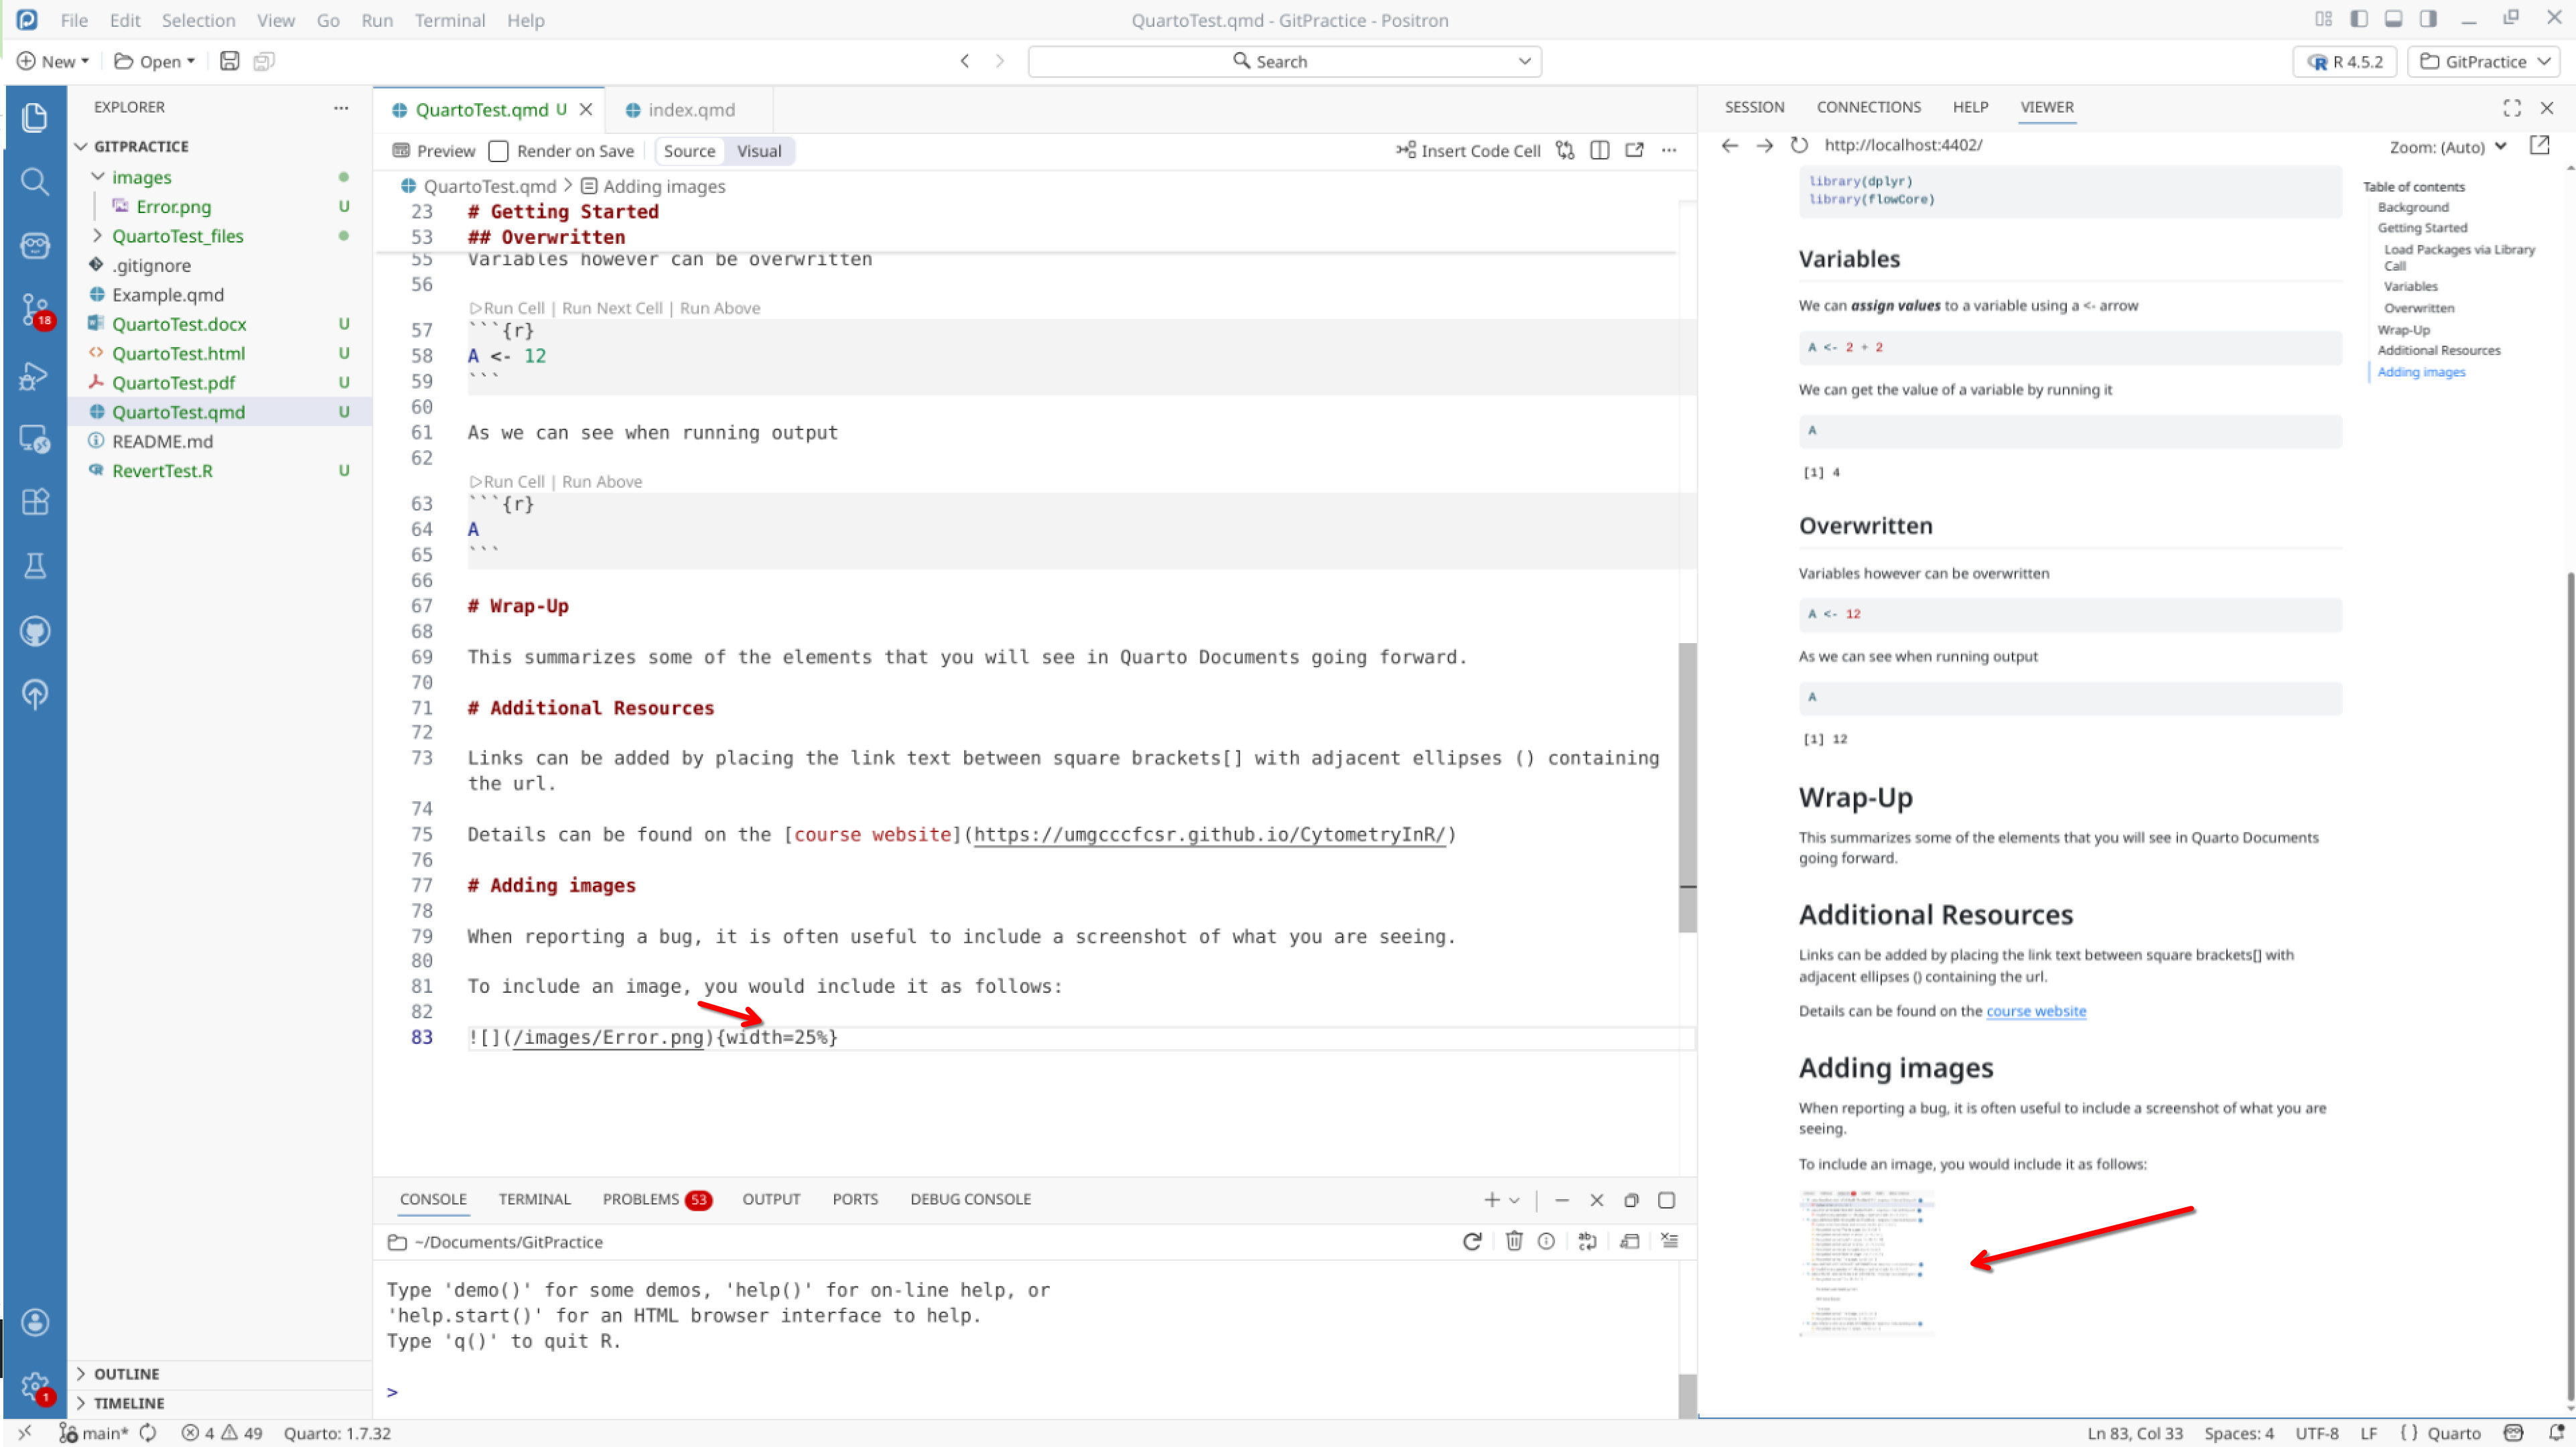2576x1447 pixels.
Task: Switch to the TERMINAL panel tab
Action: pos(534,1199)
